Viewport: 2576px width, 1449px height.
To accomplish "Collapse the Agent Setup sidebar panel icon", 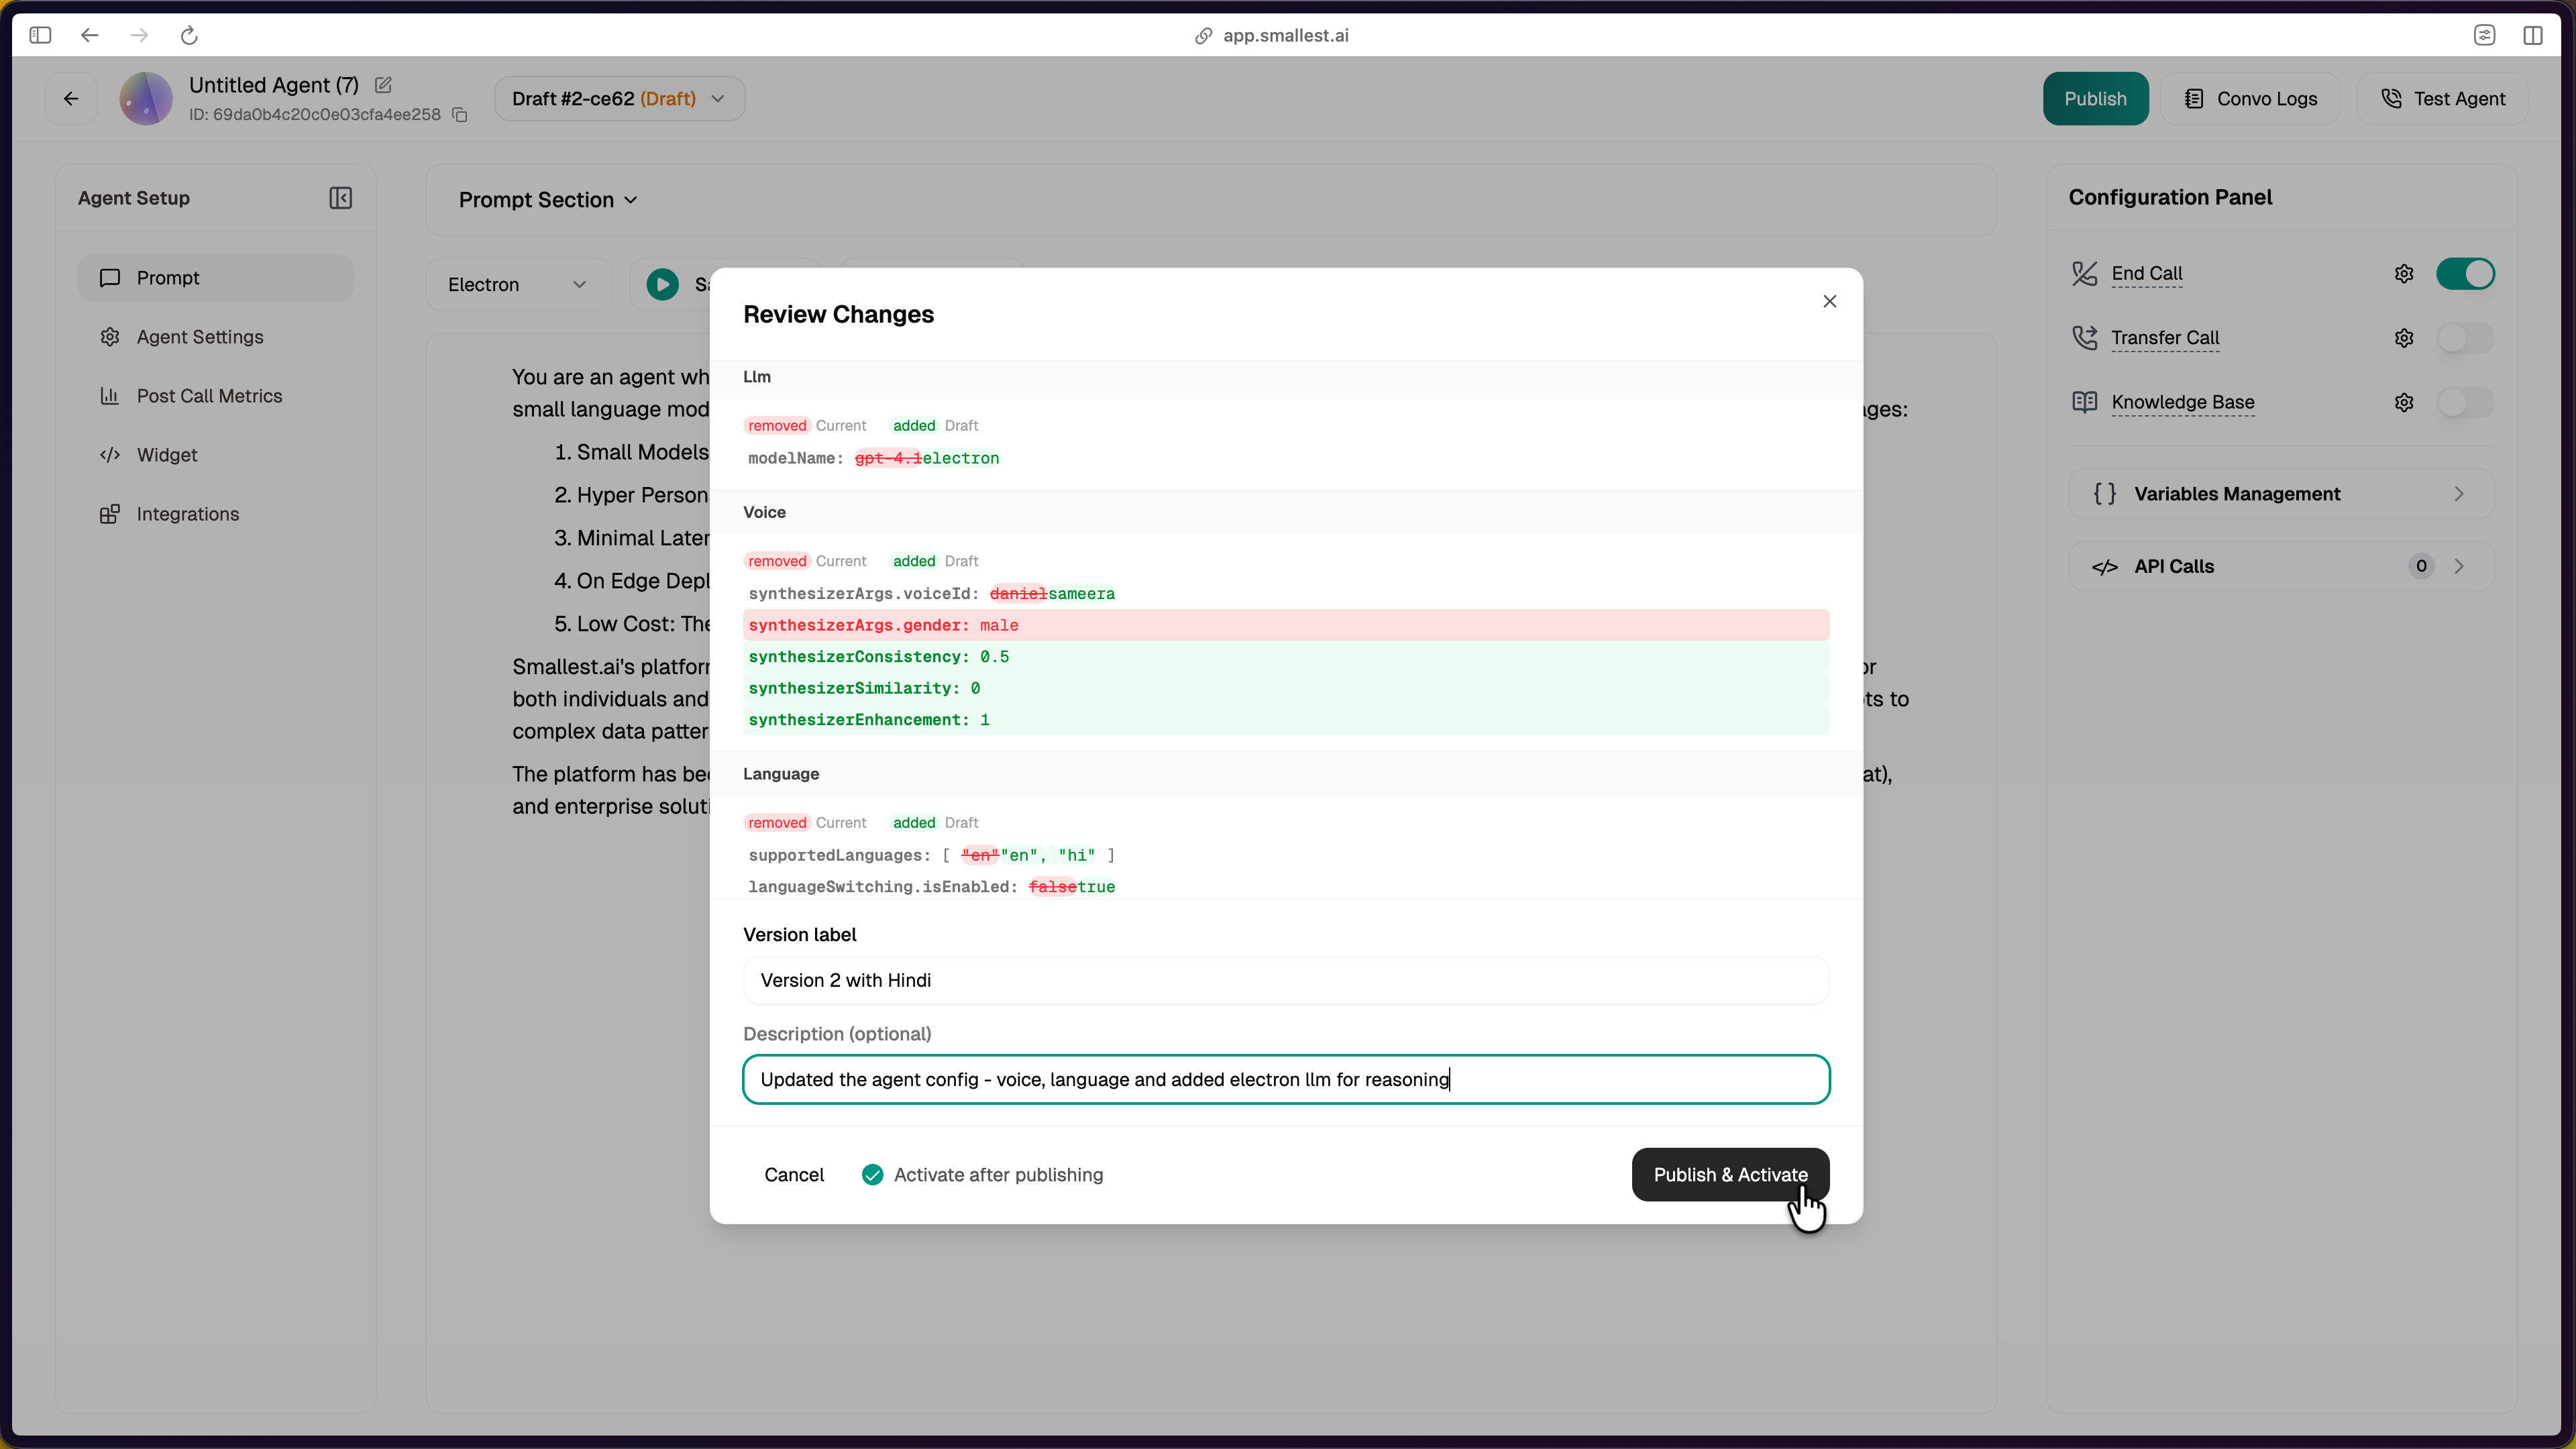I will tap(340, 198).
